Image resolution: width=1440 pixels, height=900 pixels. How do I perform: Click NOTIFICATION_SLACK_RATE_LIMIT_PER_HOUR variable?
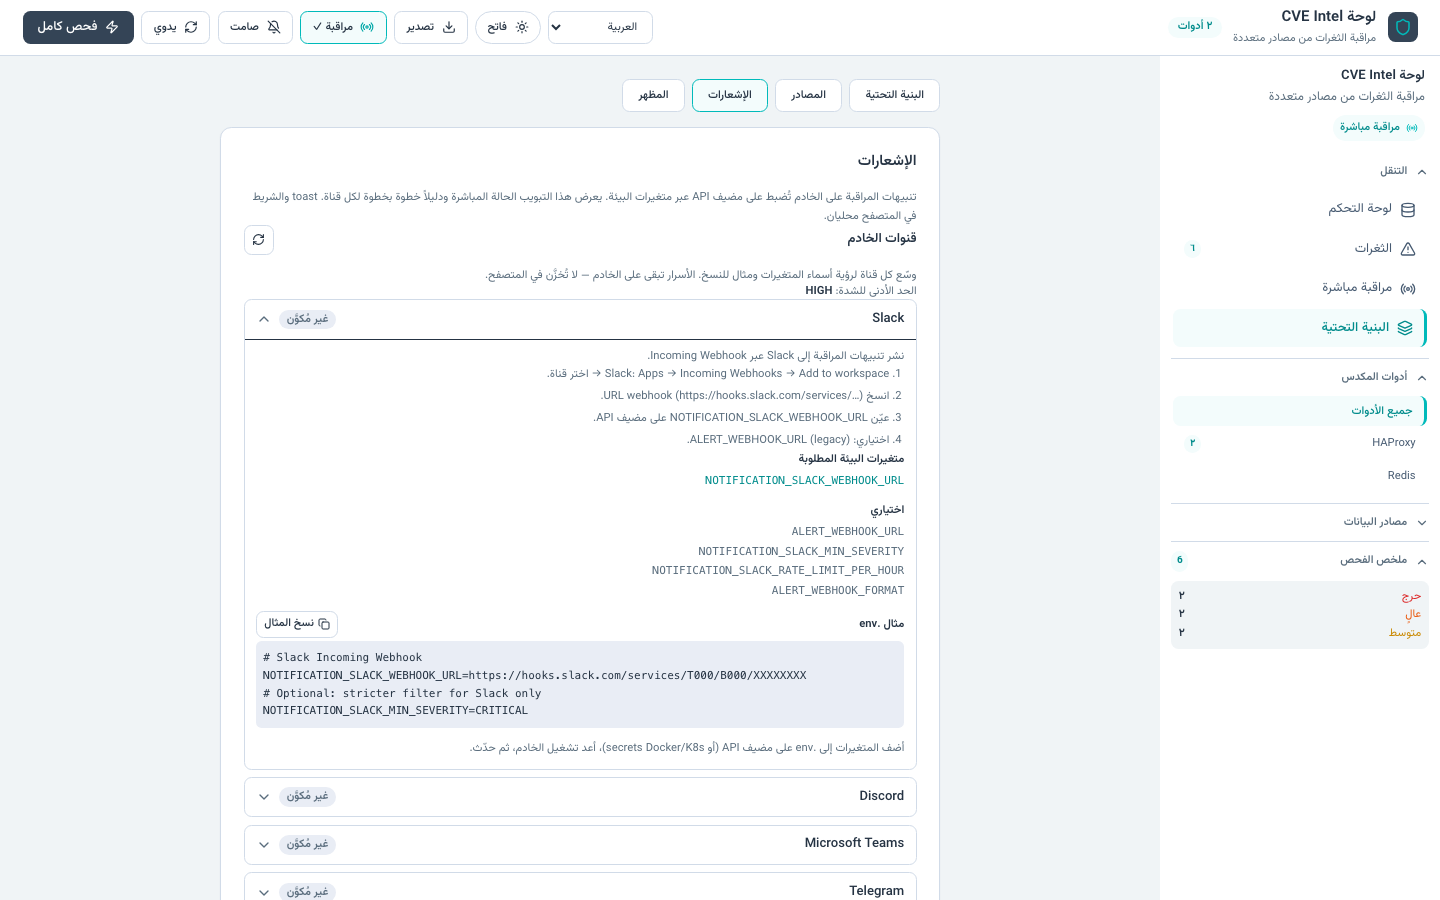778,571
